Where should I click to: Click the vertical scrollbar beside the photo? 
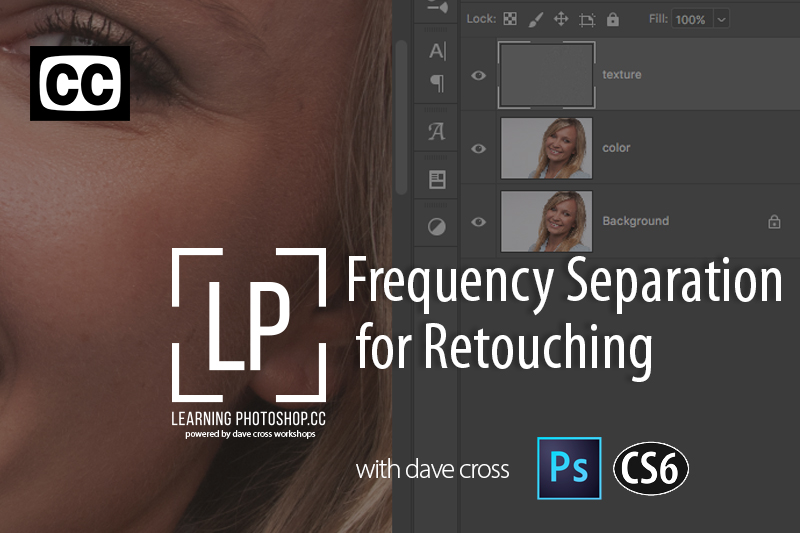pos(402,117)
